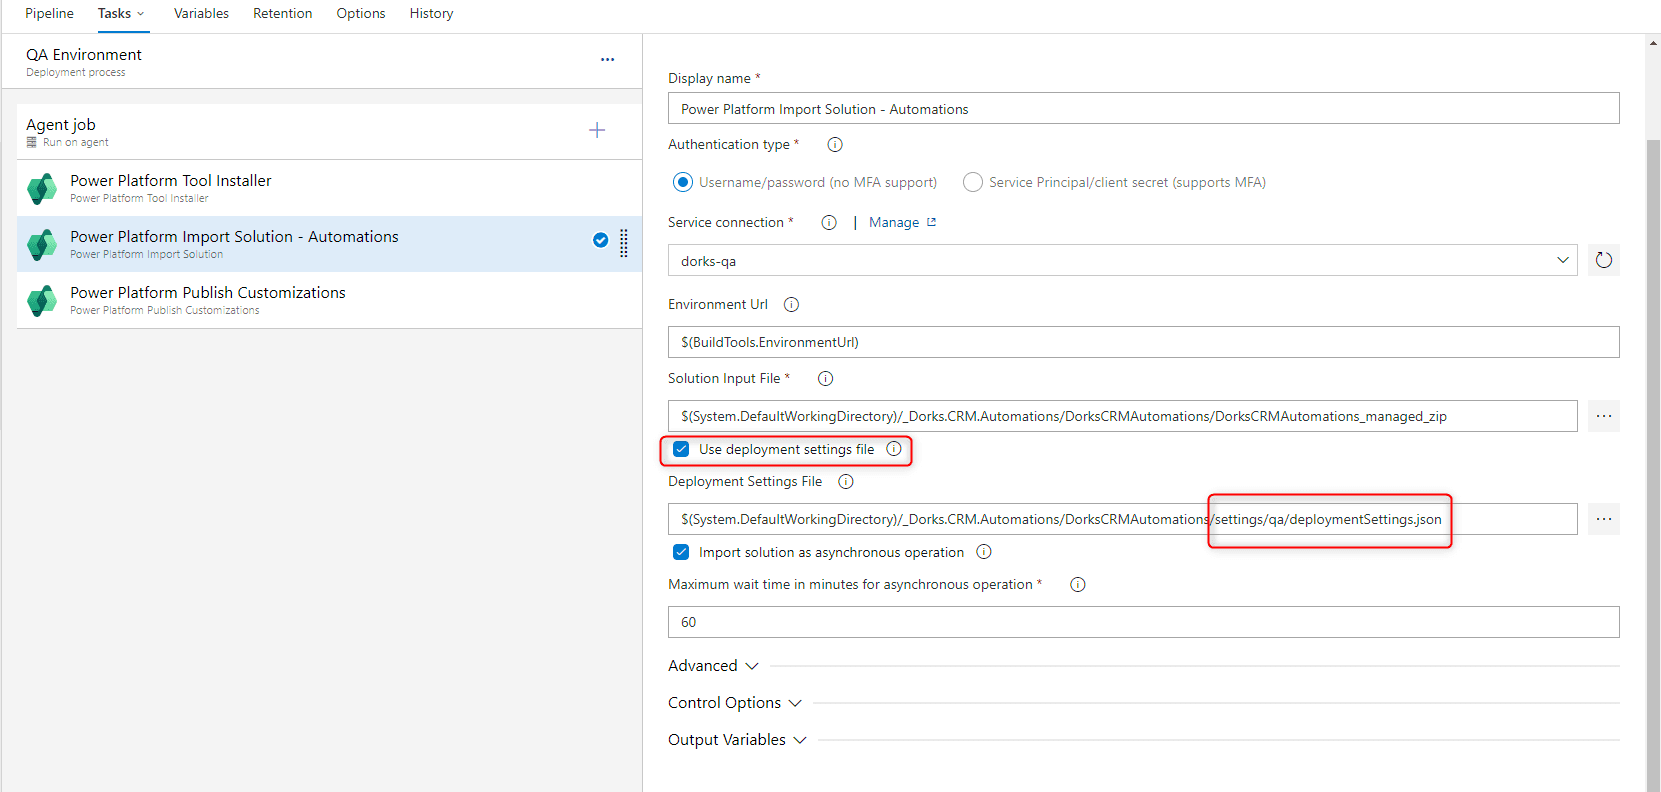Click Solution Input File path field
Screen dimensions: 1661x792
click(1123, 416)
